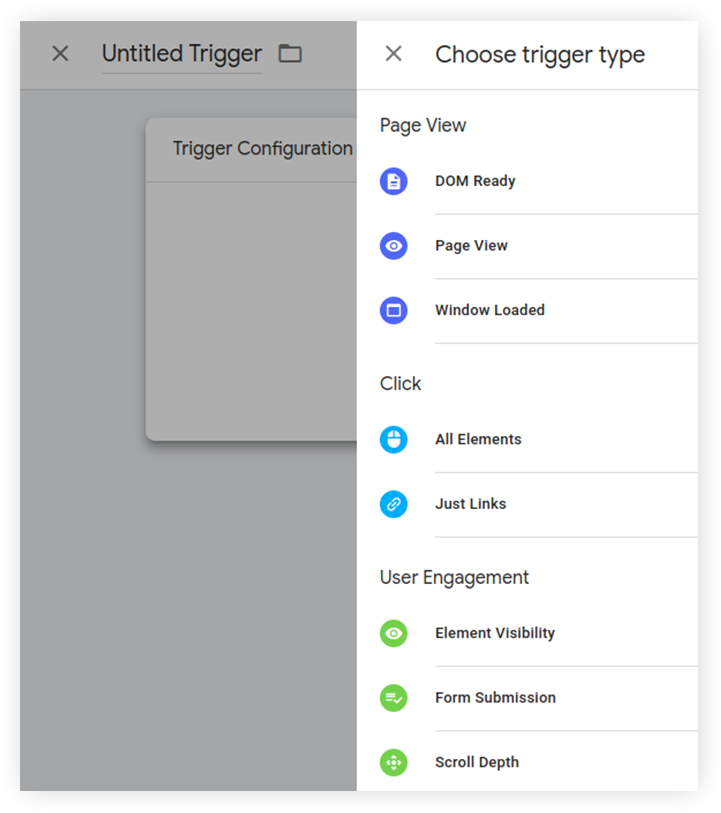Select the Form Submission trigger icon
Viewport: 721px width, 813px height.
click(394, 698)
